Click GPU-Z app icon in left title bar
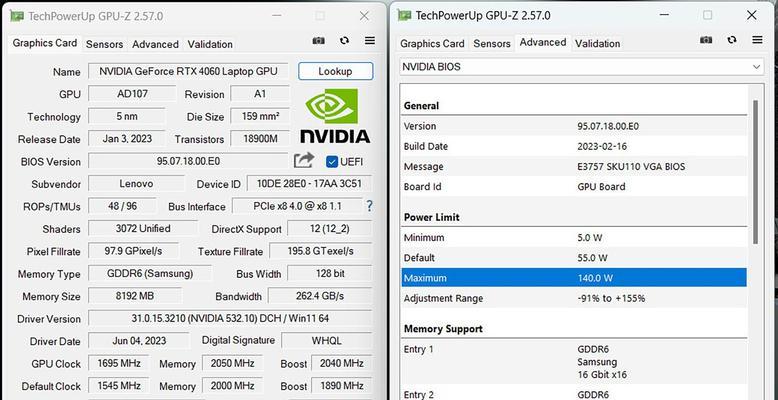The image size is (778, 400). (x=16, y=16)
